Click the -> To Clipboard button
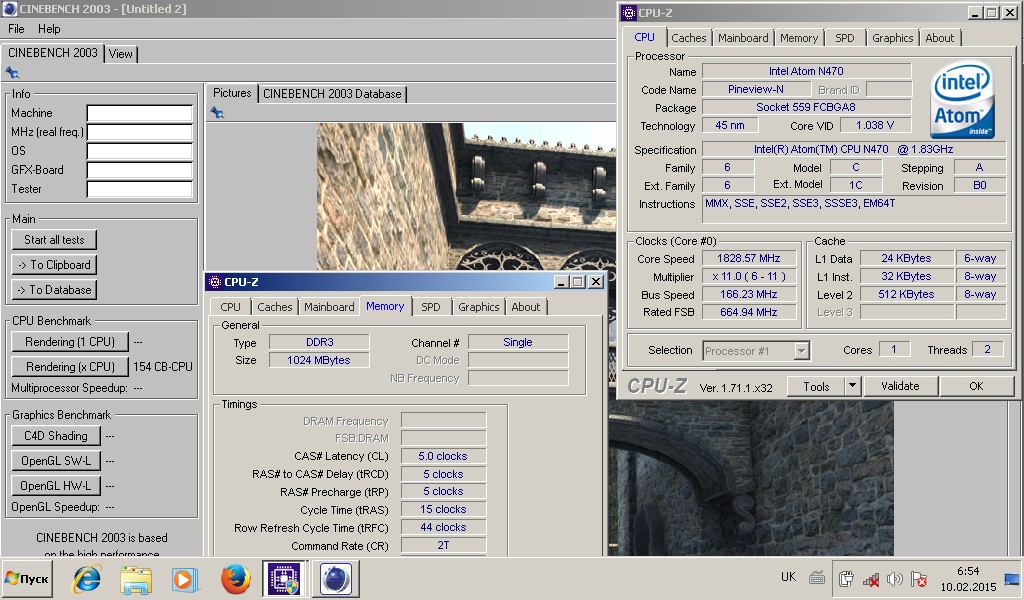The height and width of the screenshot is (600, 1024). pos(54,264)
